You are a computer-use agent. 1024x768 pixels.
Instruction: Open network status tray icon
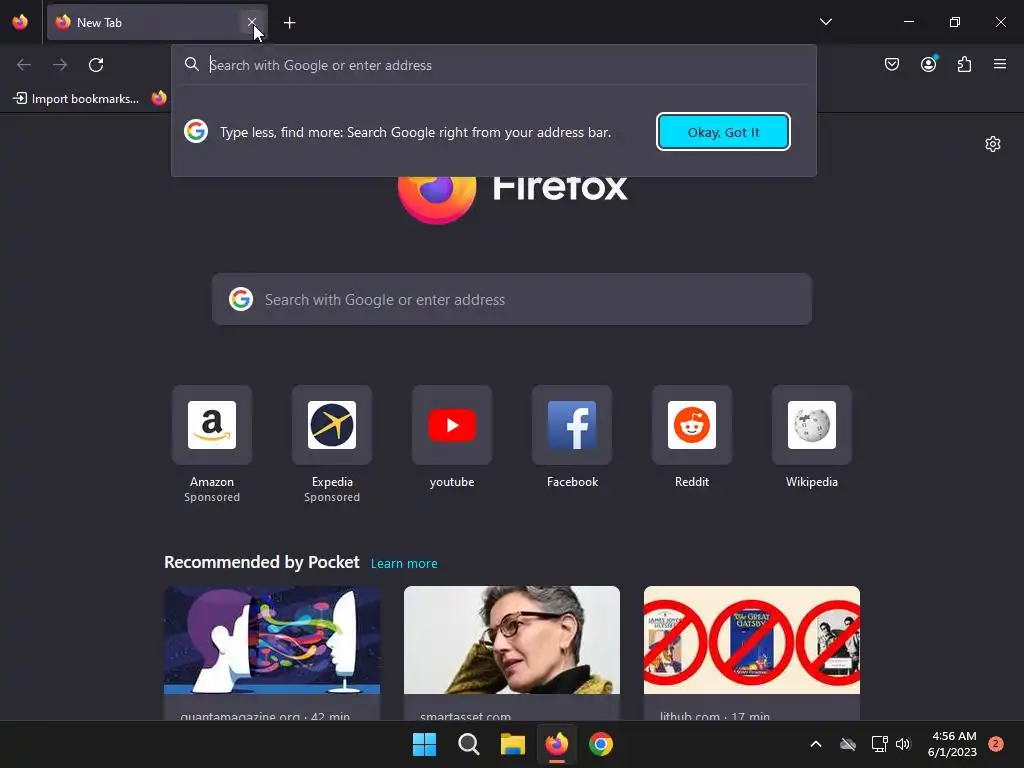click(x=879, y=744)
